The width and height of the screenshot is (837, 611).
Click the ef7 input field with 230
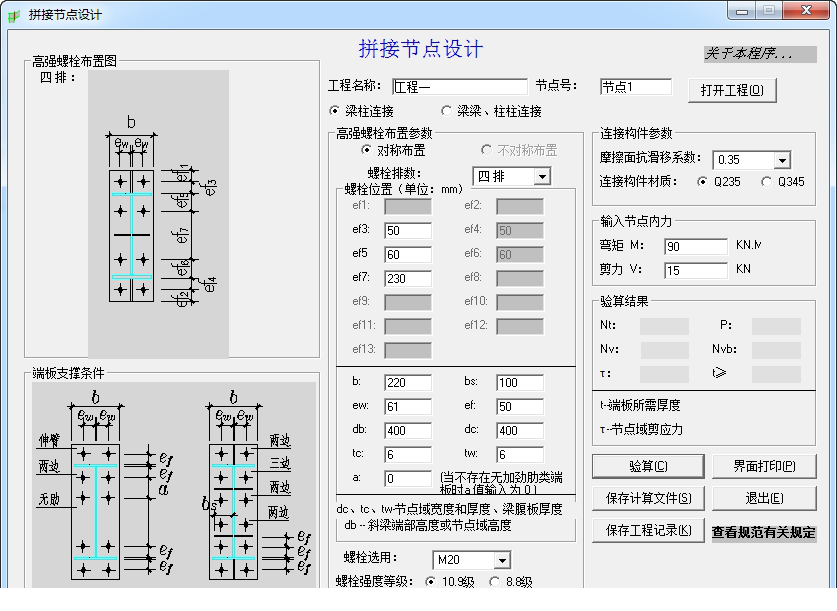[x=408, y=279]
